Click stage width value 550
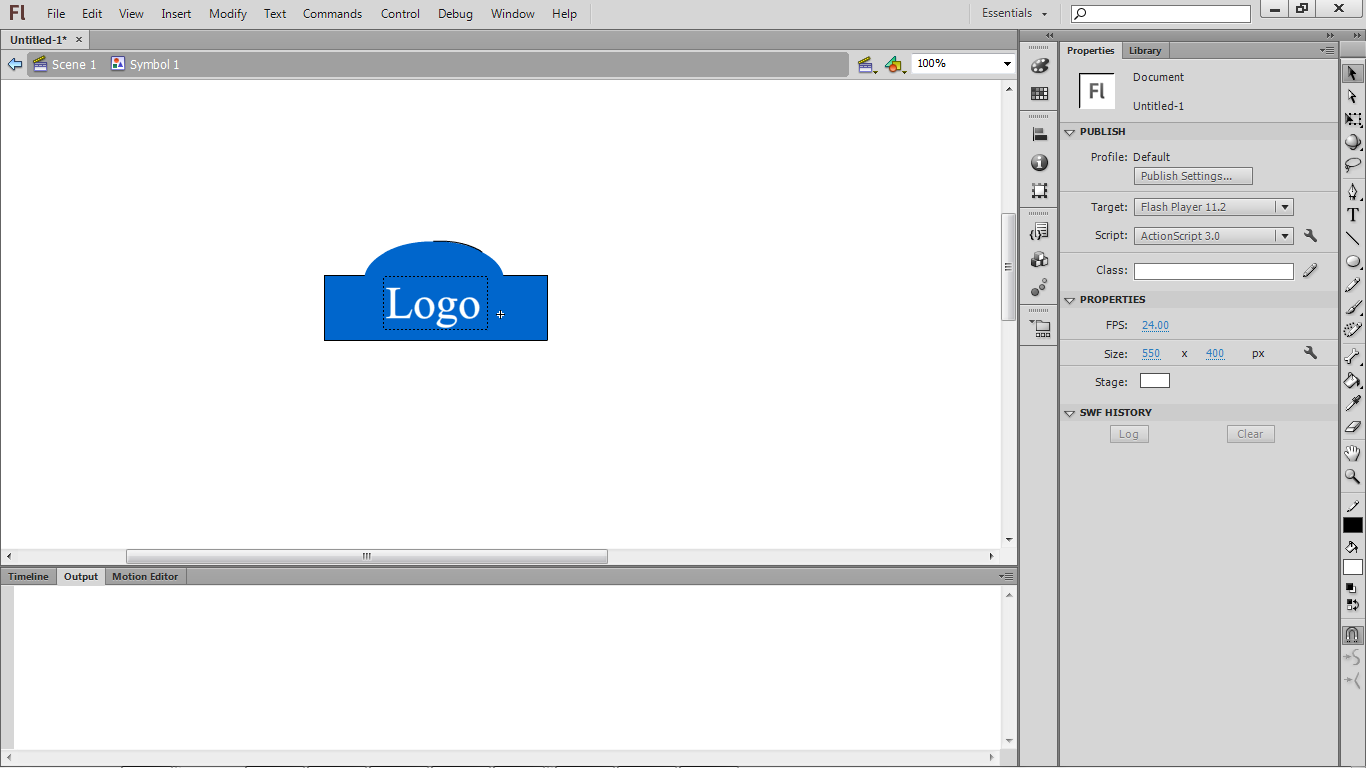The image size is (1366, 768). (x=1151, y=354)
